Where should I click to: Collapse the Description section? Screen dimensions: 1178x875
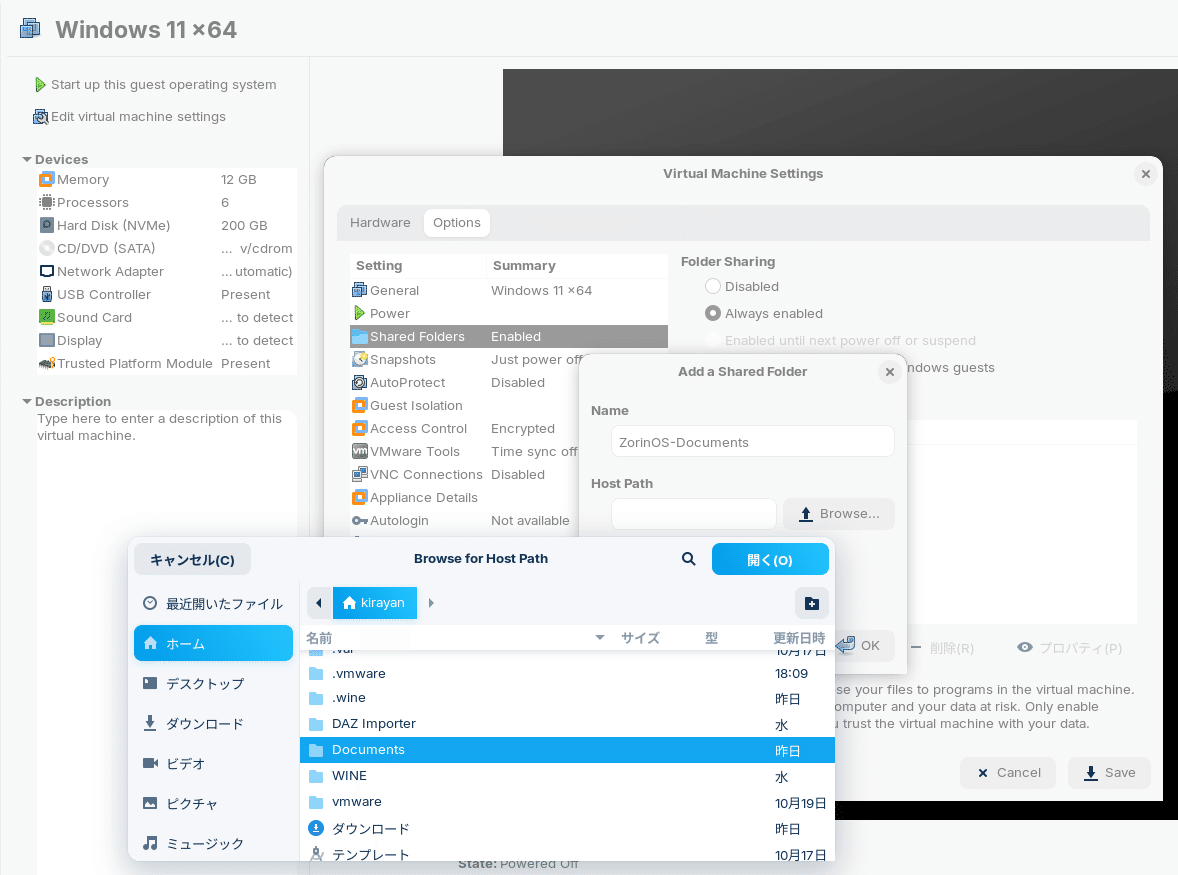pos(25,401)
